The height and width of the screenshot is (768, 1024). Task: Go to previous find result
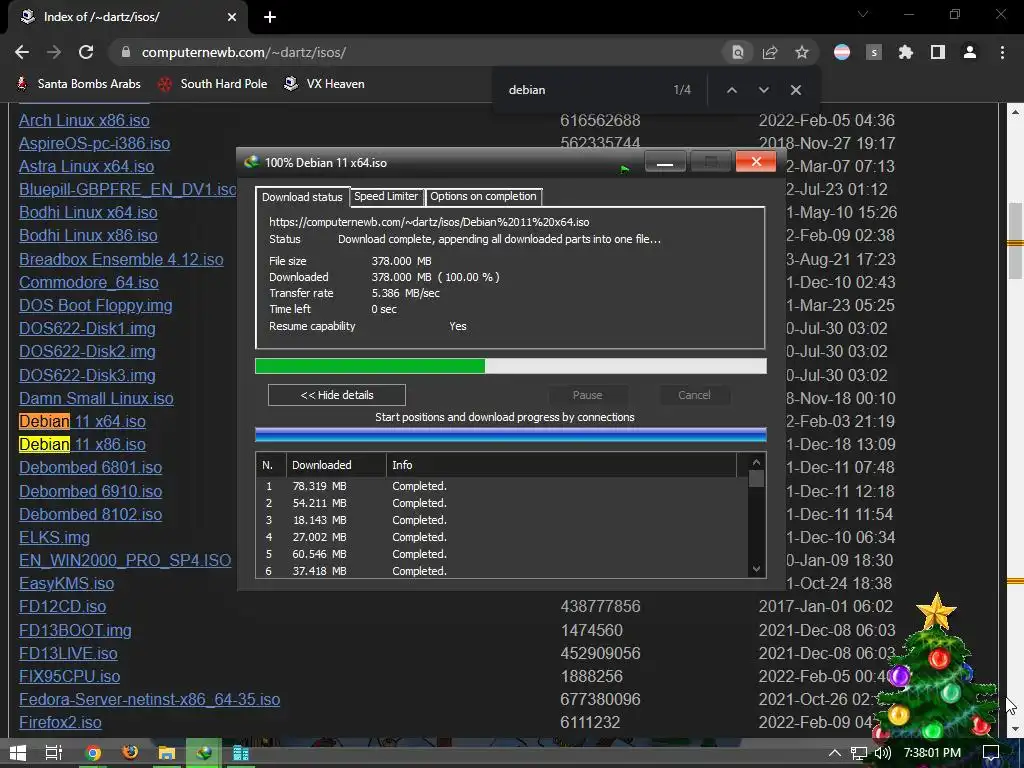click(x=732, y=90)
